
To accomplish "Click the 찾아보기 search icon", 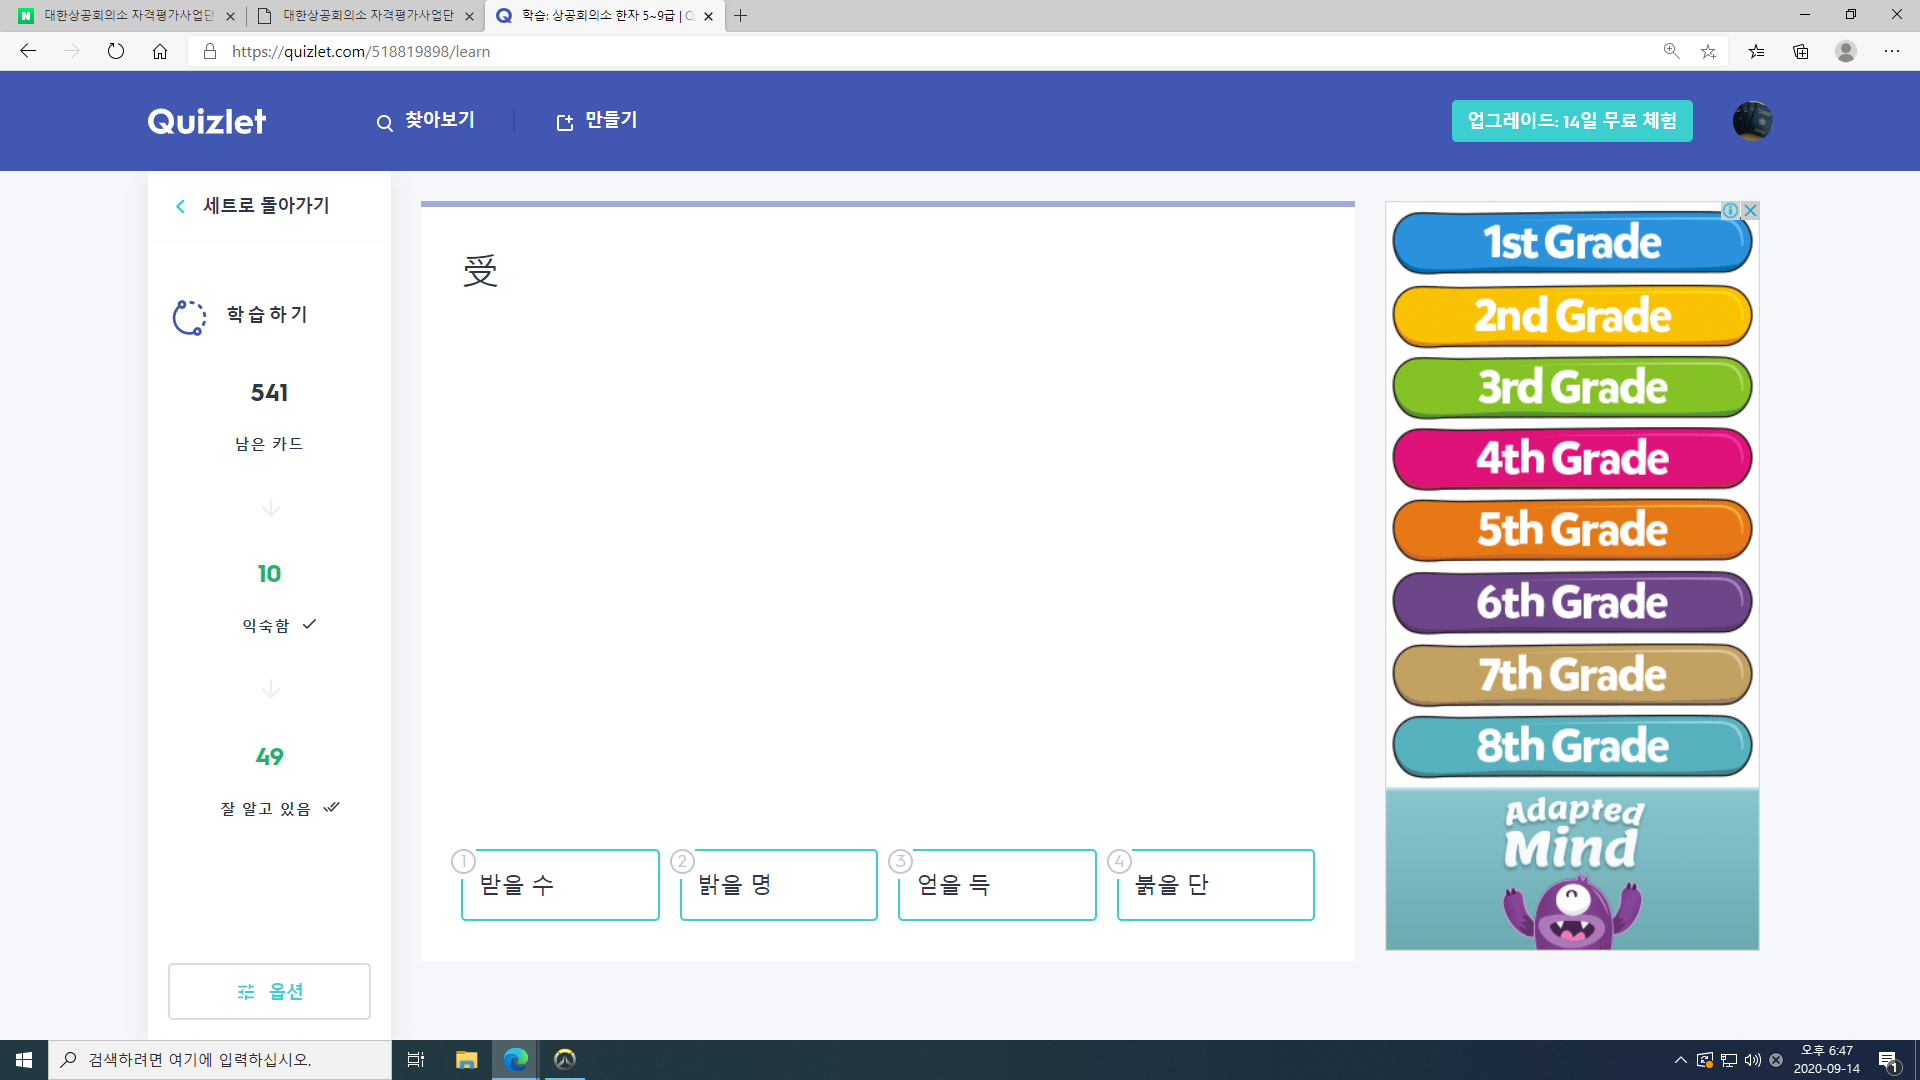I will coord(385,121).
